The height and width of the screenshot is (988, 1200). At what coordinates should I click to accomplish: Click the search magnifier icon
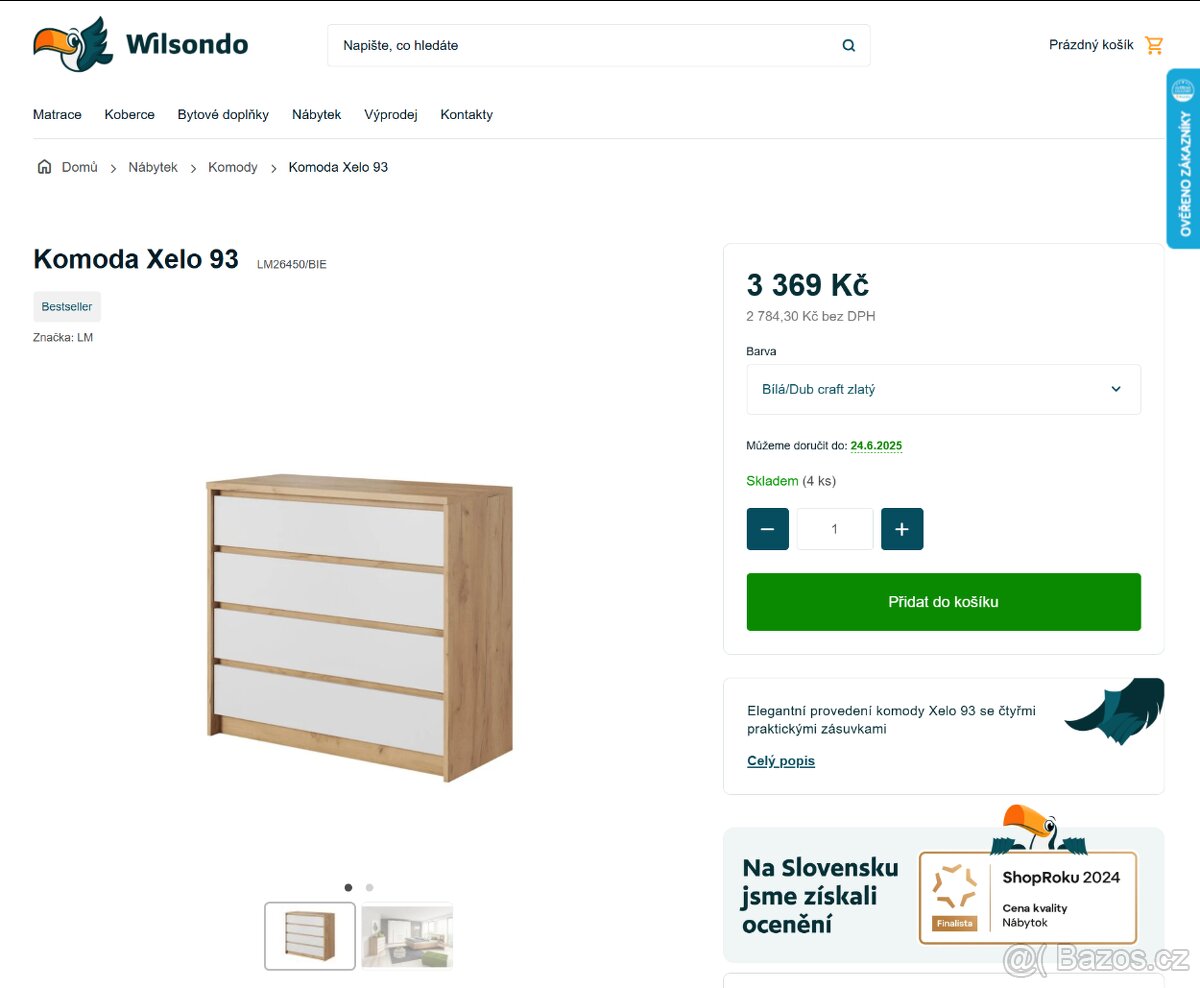(848, 45)
